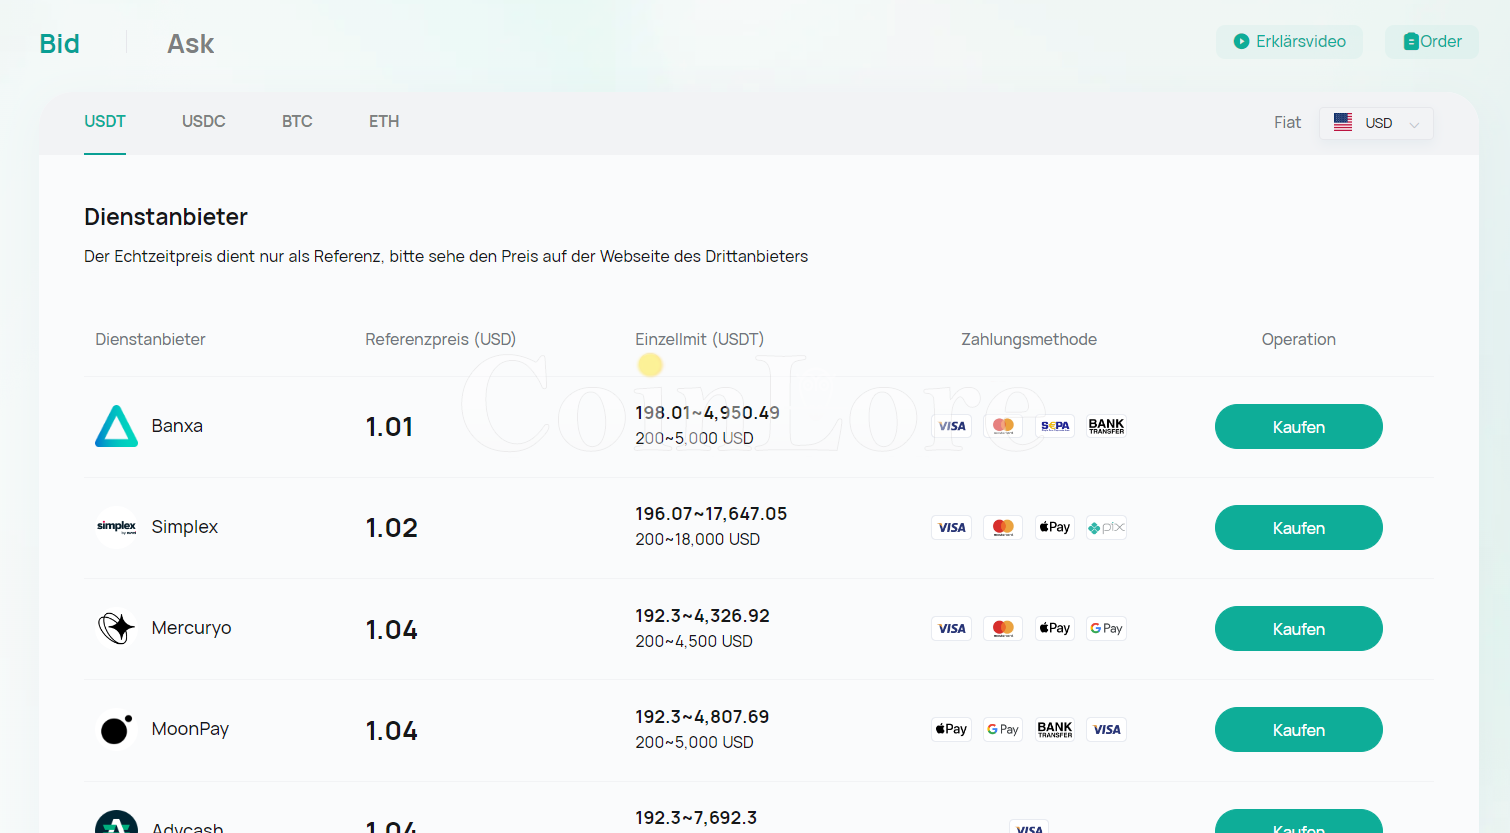Screen dimensions: 1510x833
Task: Click the Mercuryo provider name
Action: (x=191, y=628)
